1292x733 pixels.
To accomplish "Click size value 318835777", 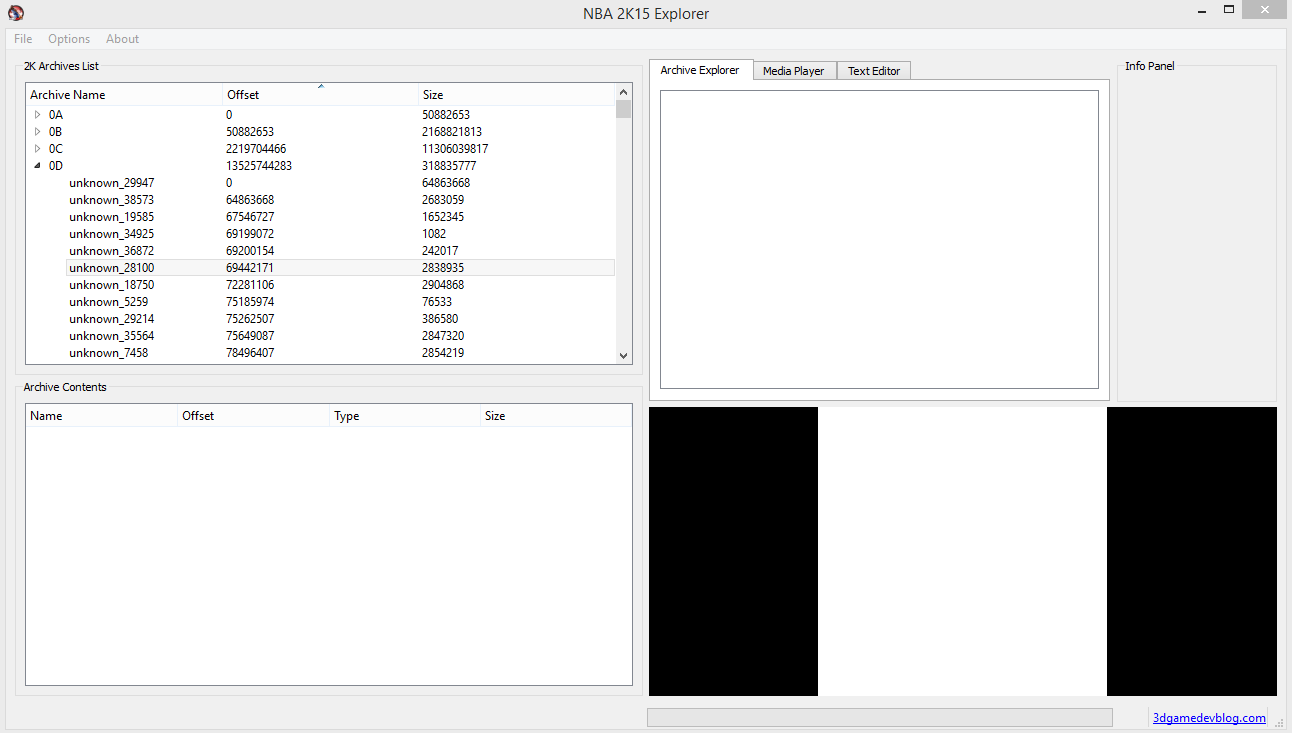I will (x=449, y=166).
